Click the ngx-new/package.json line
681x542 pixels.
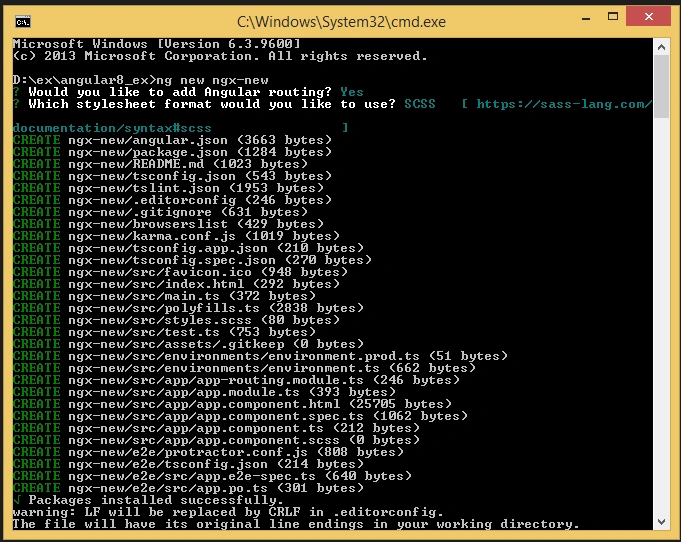[172, 152]
